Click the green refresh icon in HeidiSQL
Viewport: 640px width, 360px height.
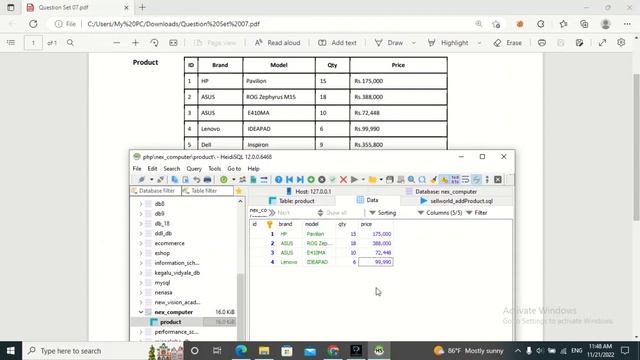point(224,180)
